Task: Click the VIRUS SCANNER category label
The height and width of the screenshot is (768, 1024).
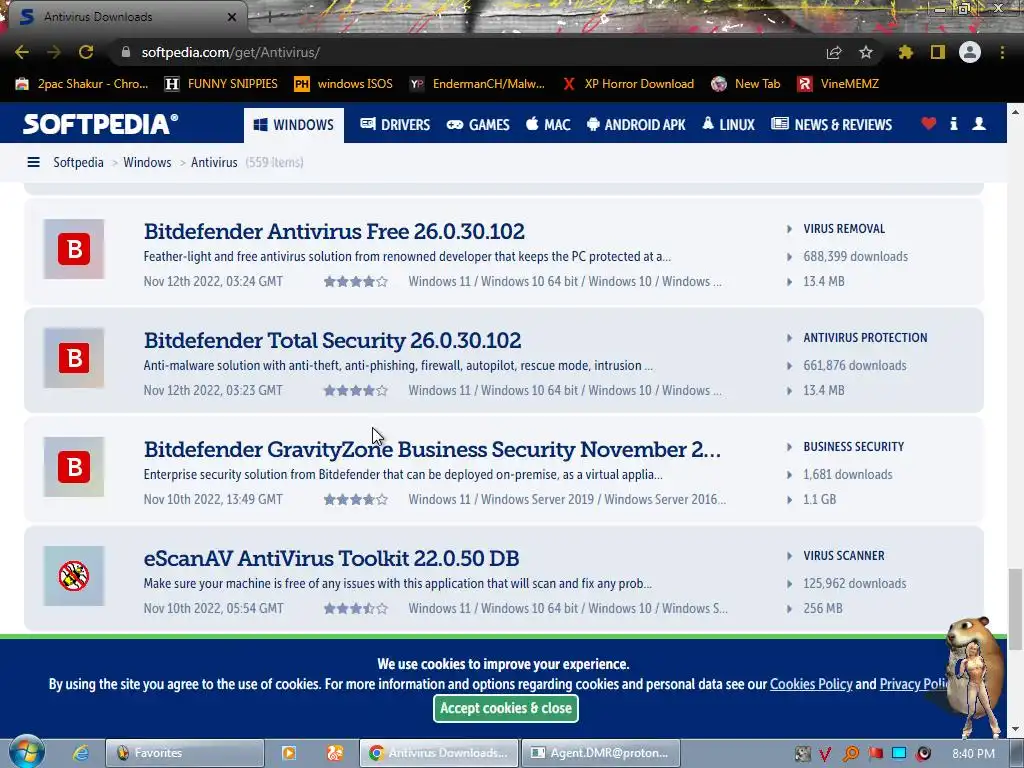Action: coord(844,556)
